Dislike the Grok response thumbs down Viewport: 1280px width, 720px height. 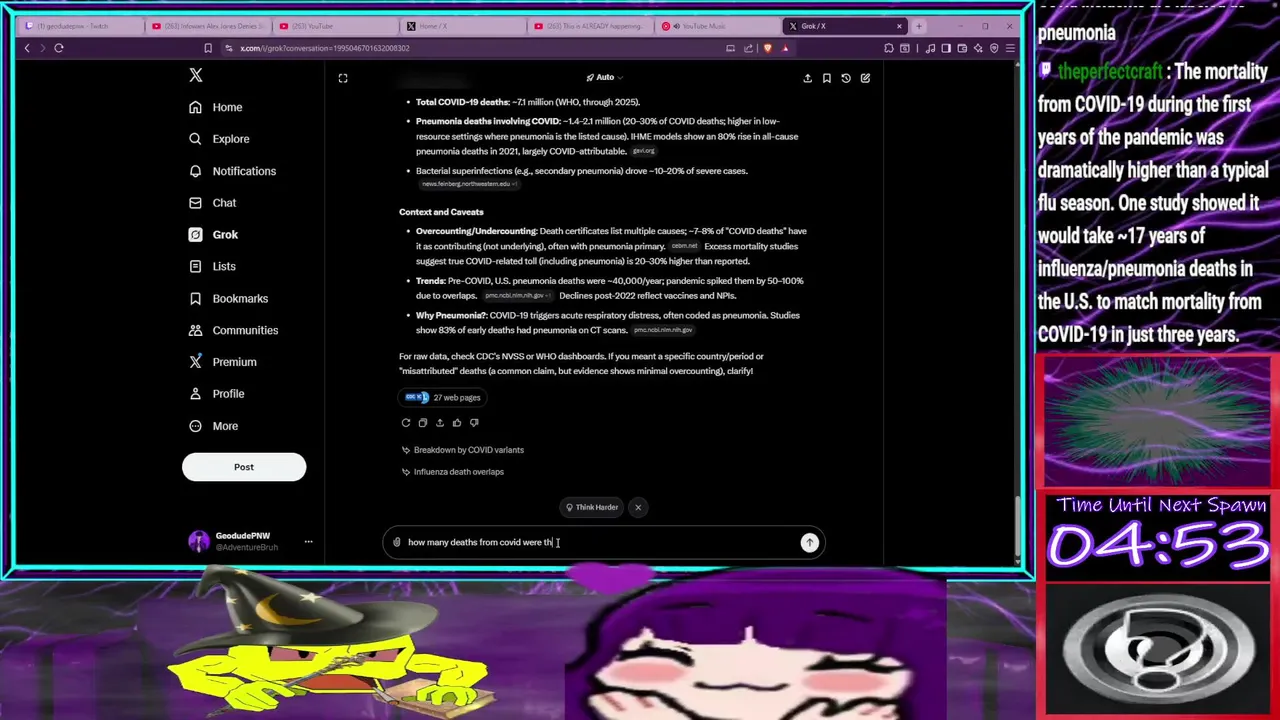[474, 422]
